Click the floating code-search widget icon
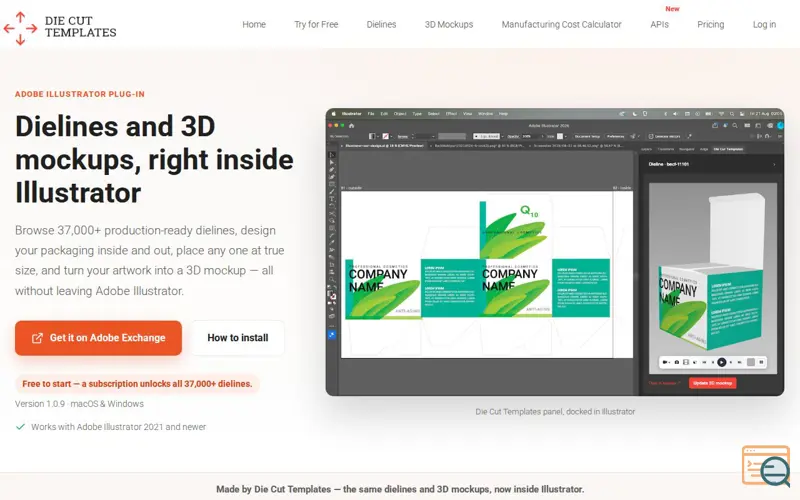 click(x=766, y=466)
